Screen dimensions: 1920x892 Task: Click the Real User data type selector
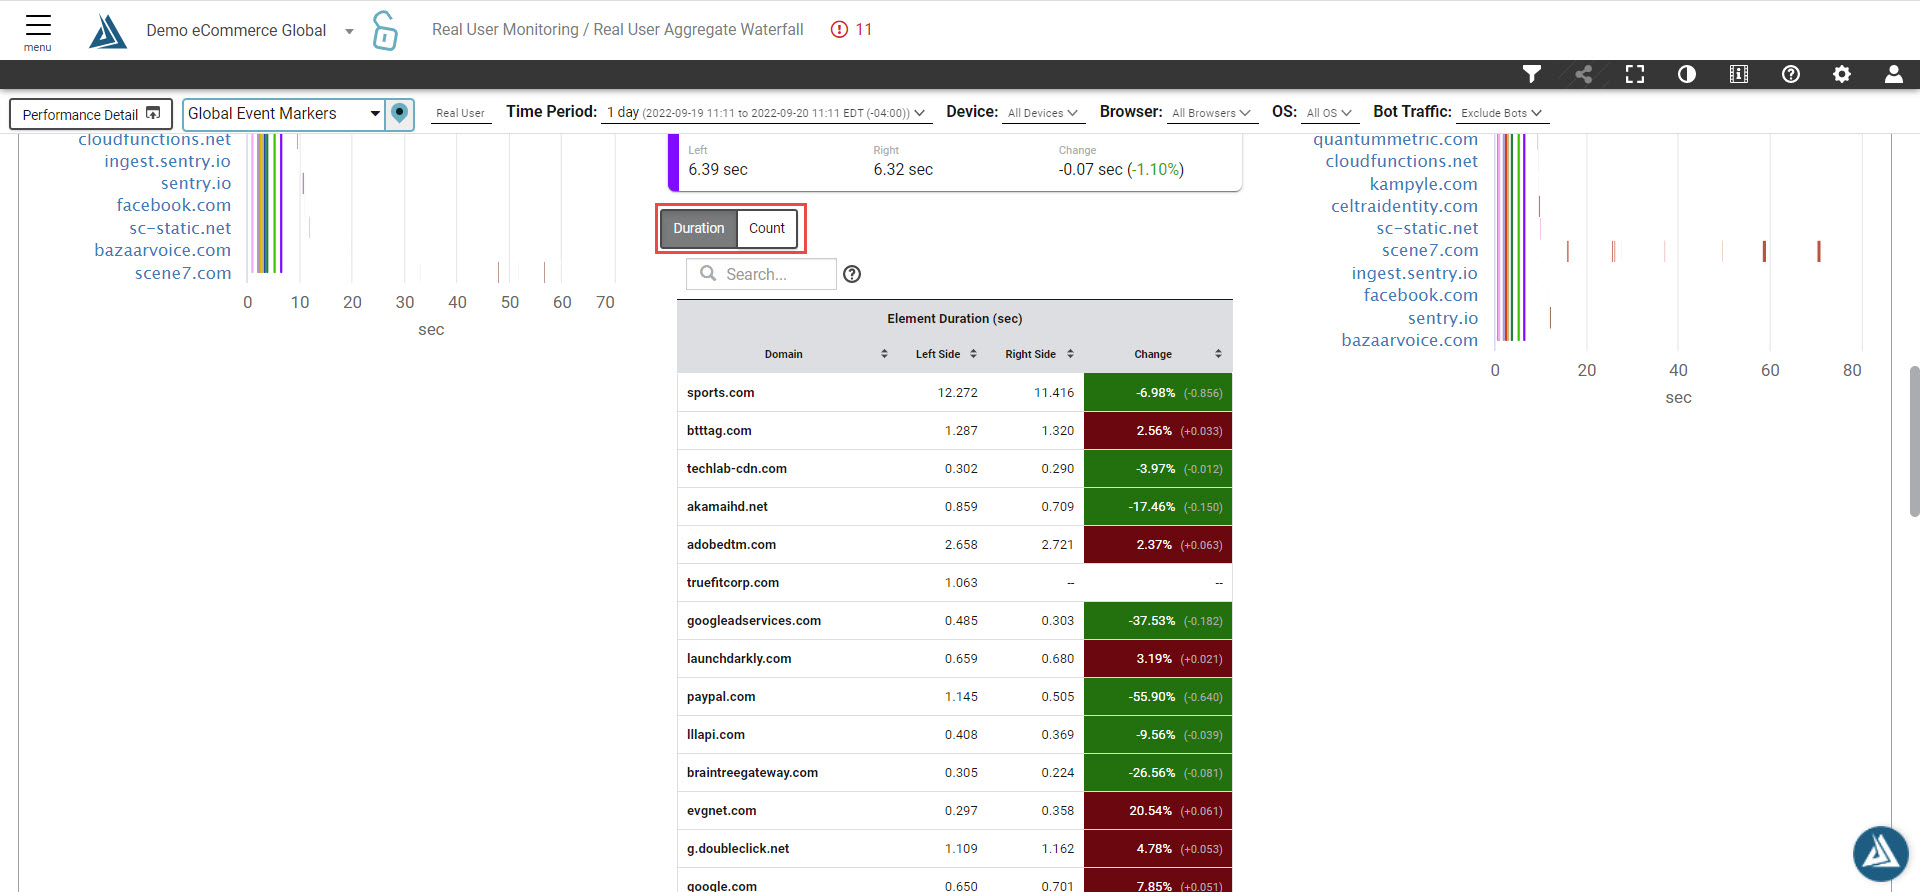pyautogui.click(x=461, y=113)
